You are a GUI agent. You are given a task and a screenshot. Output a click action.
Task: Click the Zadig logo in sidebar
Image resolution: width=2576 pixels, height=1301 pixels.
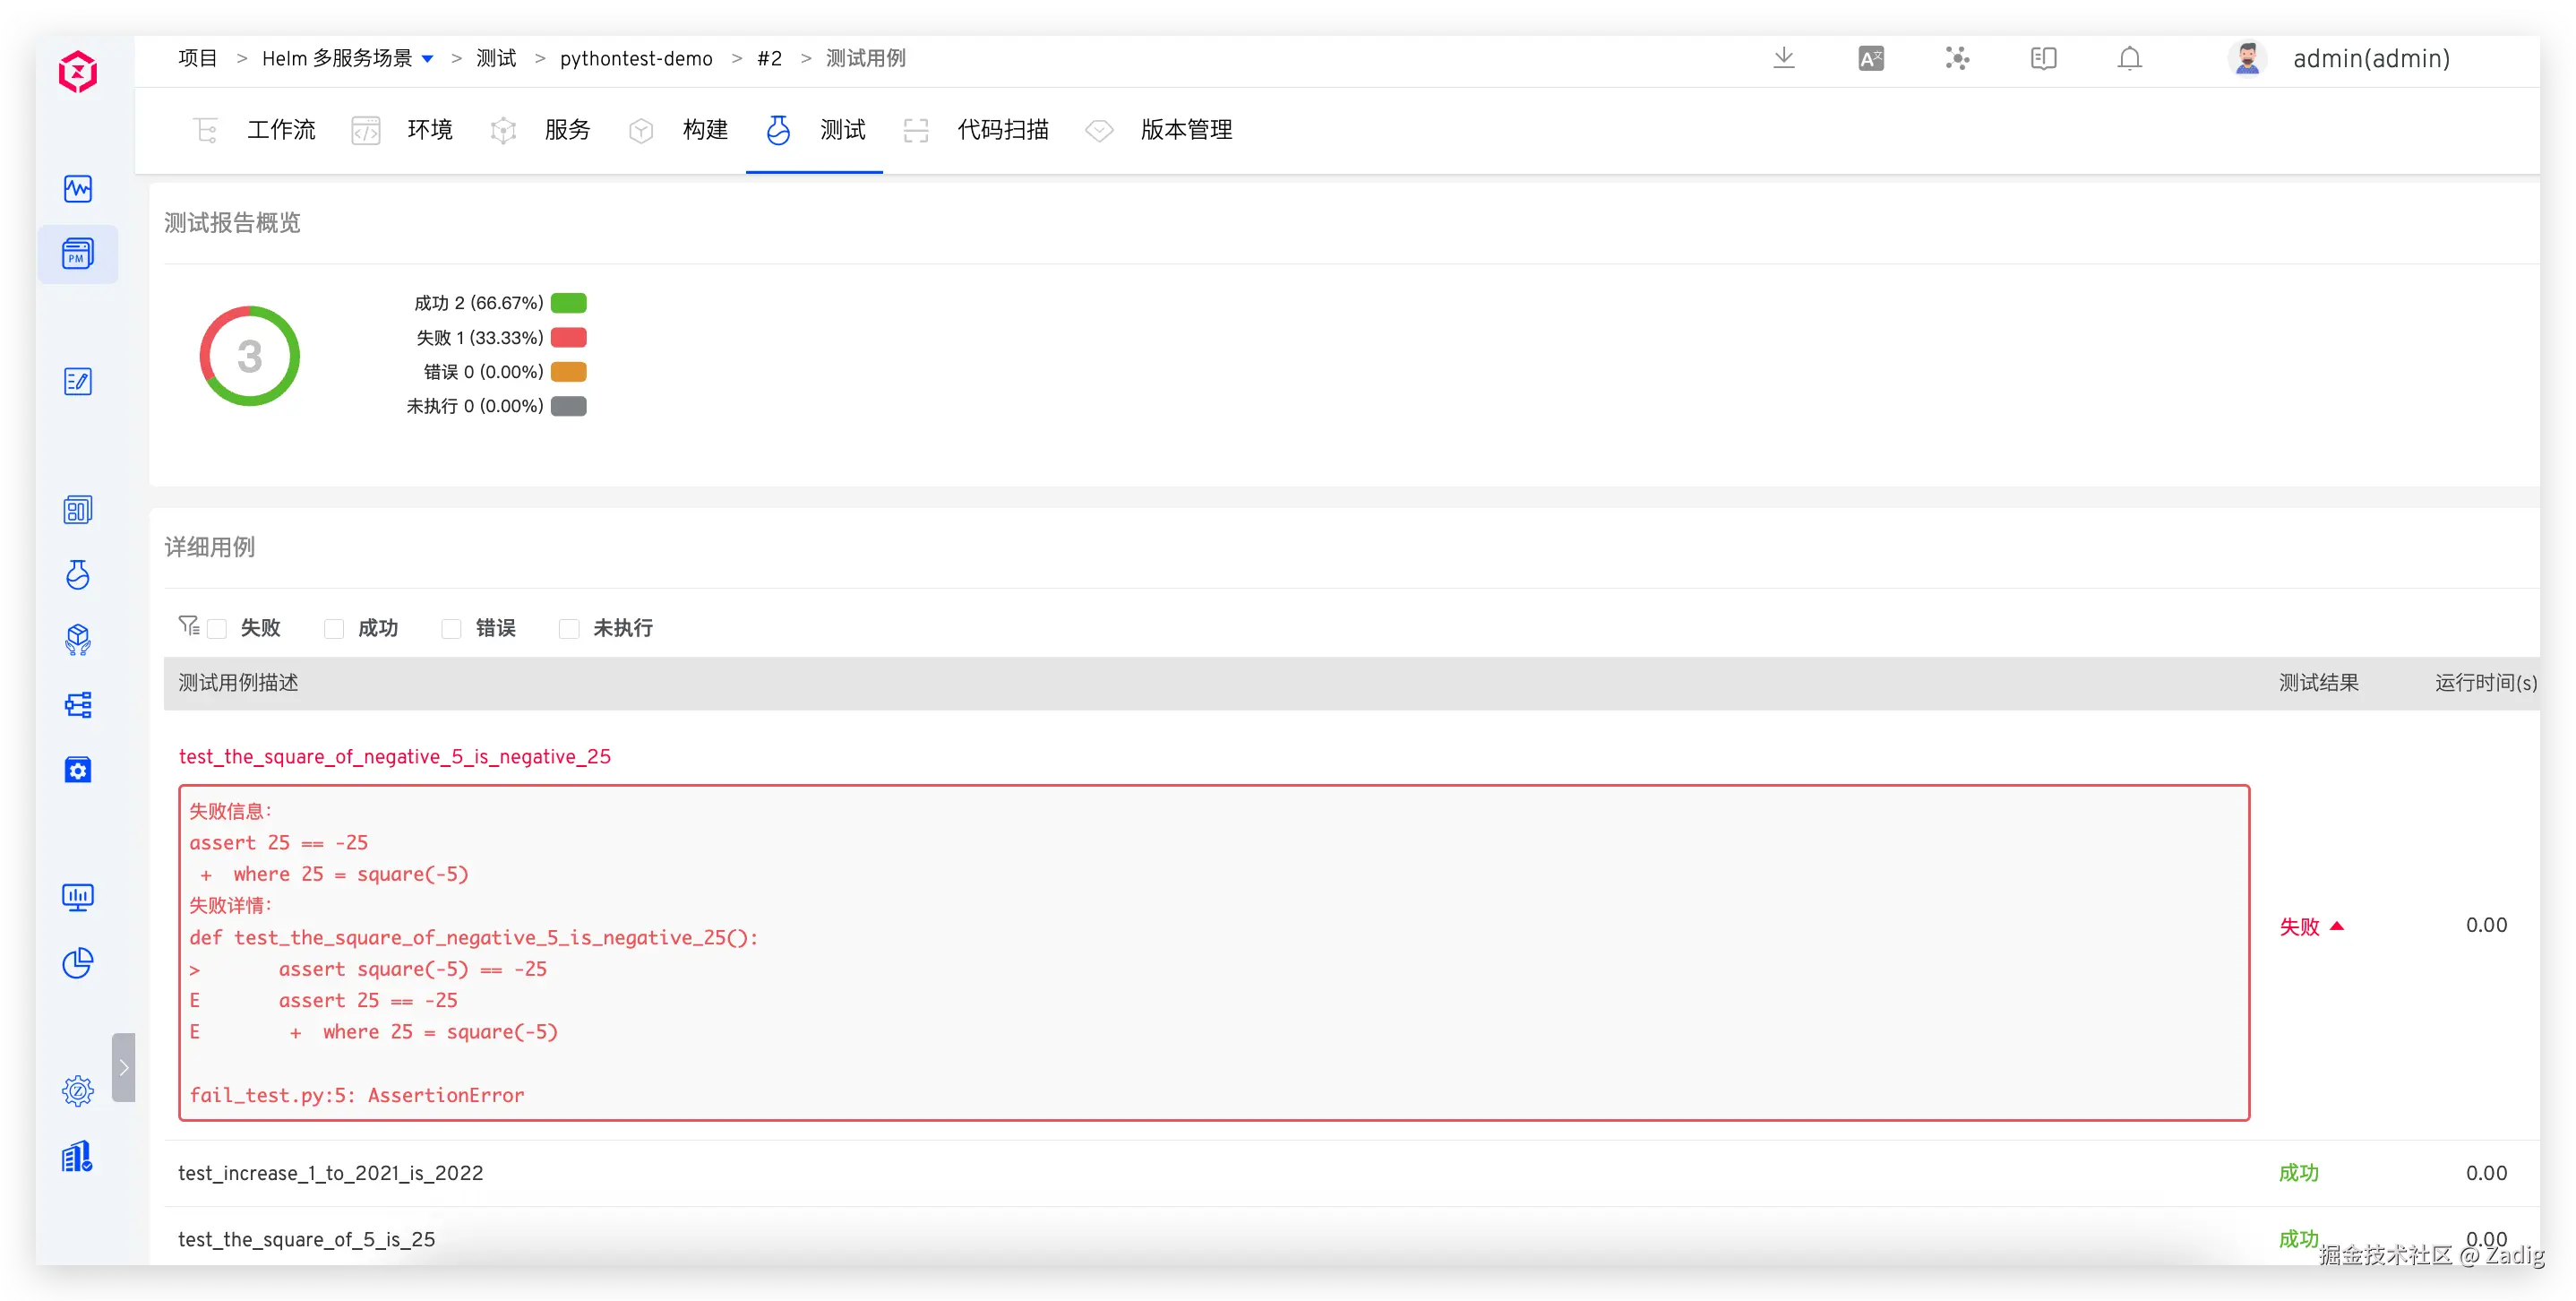pyautogui.click(x=77, y=72)
